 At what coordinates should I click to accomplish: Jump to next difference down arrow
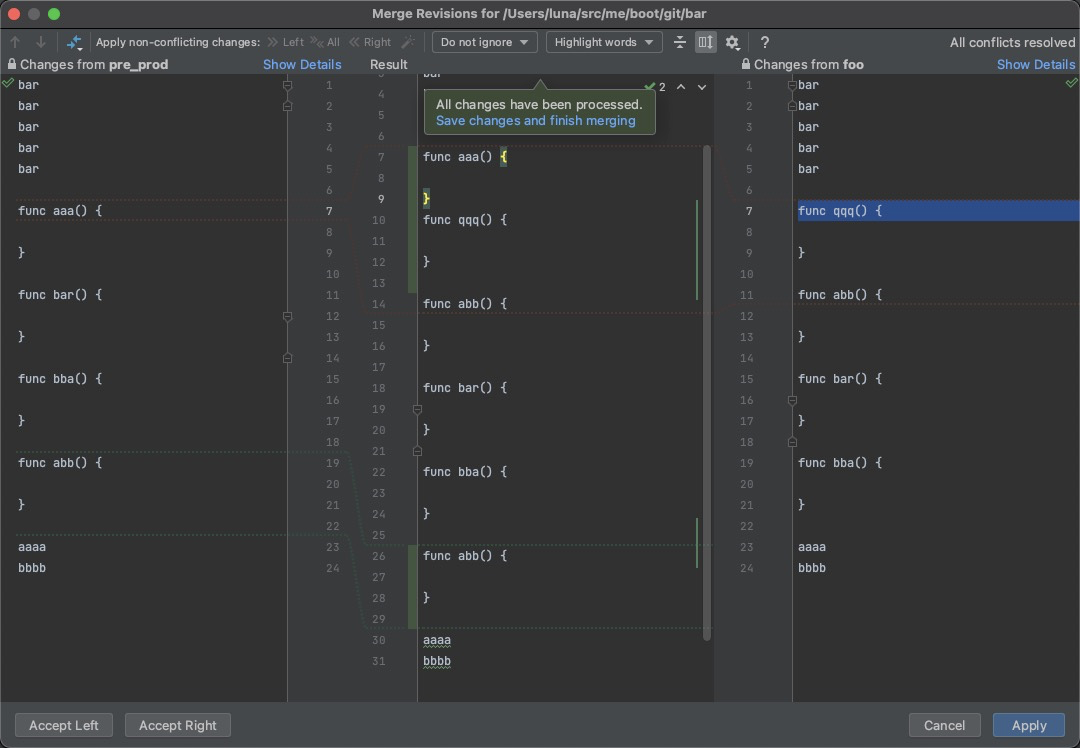(41, 42)
